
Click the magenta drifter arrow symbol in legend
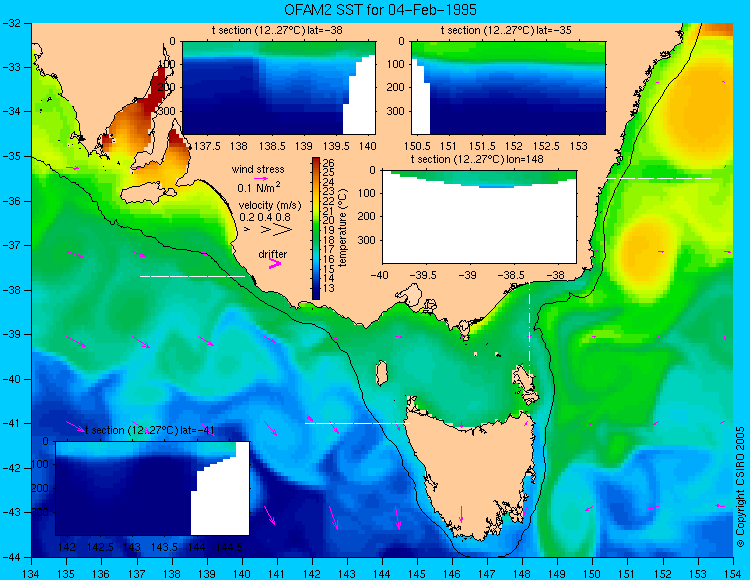[275, 263]
